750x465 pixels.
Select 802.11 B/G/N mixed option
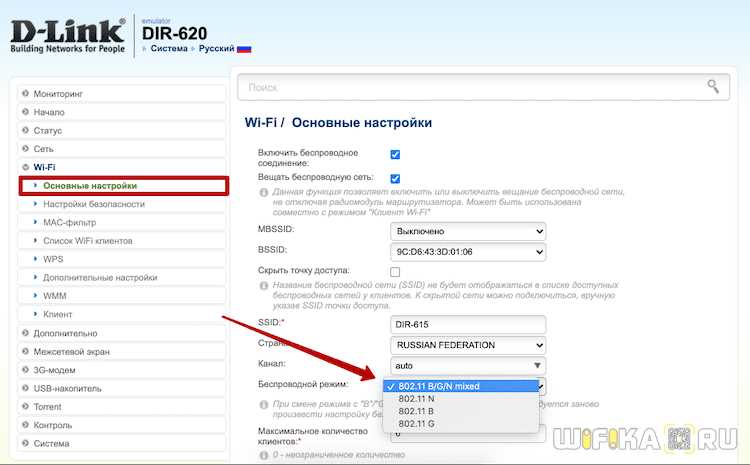coord(461,386)
